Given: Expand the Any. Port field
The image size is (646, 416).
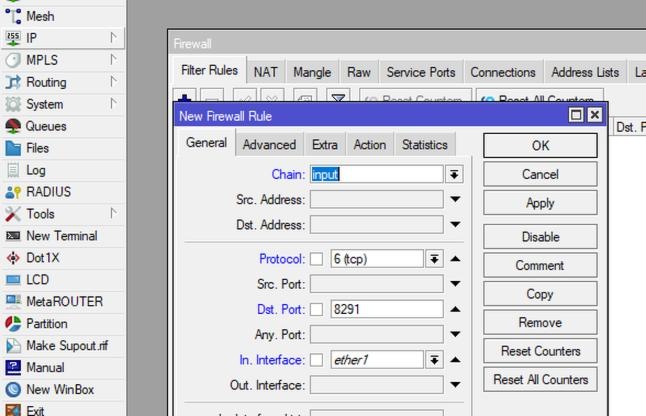Looking at the screenshot, I should click(x=455, y=334).
